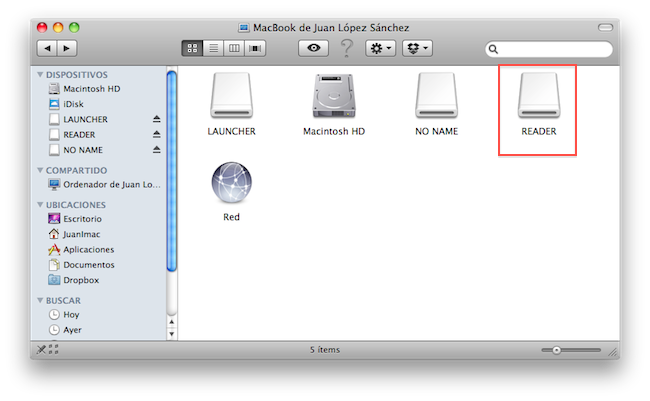This screenshot has height=401, width=650.
Task: Open Dropbox in the sidebar
Action: [73, 280]
